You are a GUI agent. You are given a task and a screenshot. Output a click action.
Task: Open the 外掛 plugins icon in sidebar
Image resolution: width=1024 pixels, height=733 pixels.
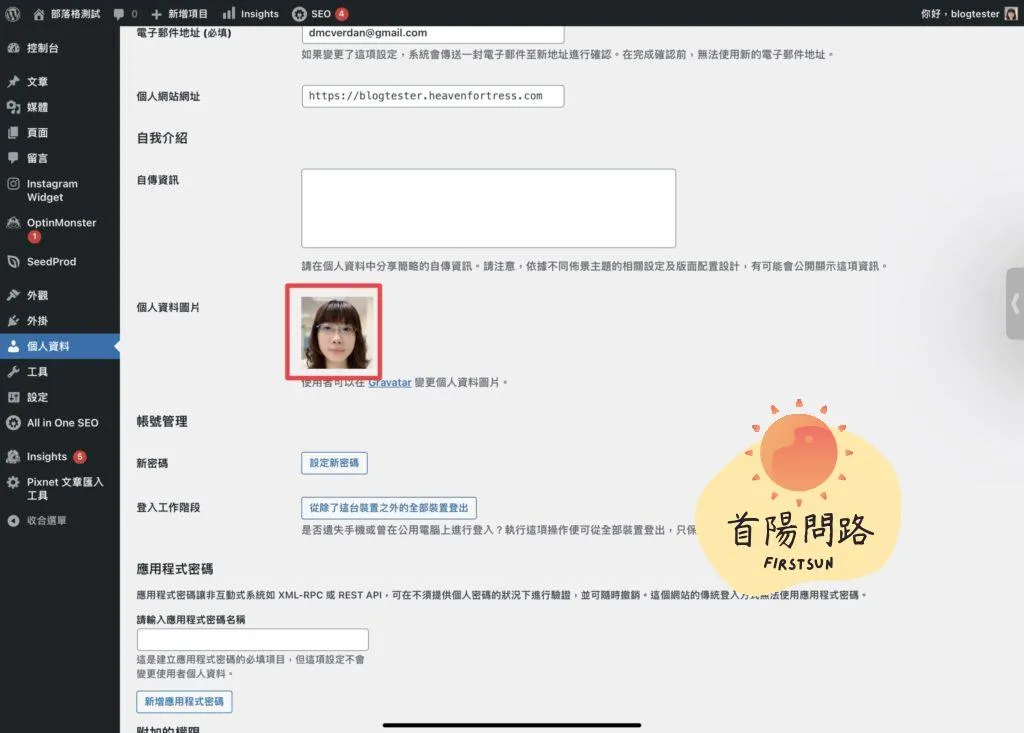point(13,321)
